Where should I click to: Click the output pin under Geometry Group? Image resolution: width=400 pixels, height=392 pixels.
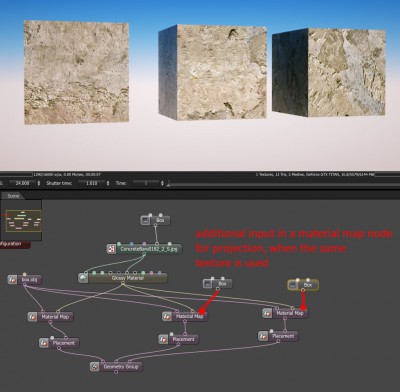pos(116,372)
